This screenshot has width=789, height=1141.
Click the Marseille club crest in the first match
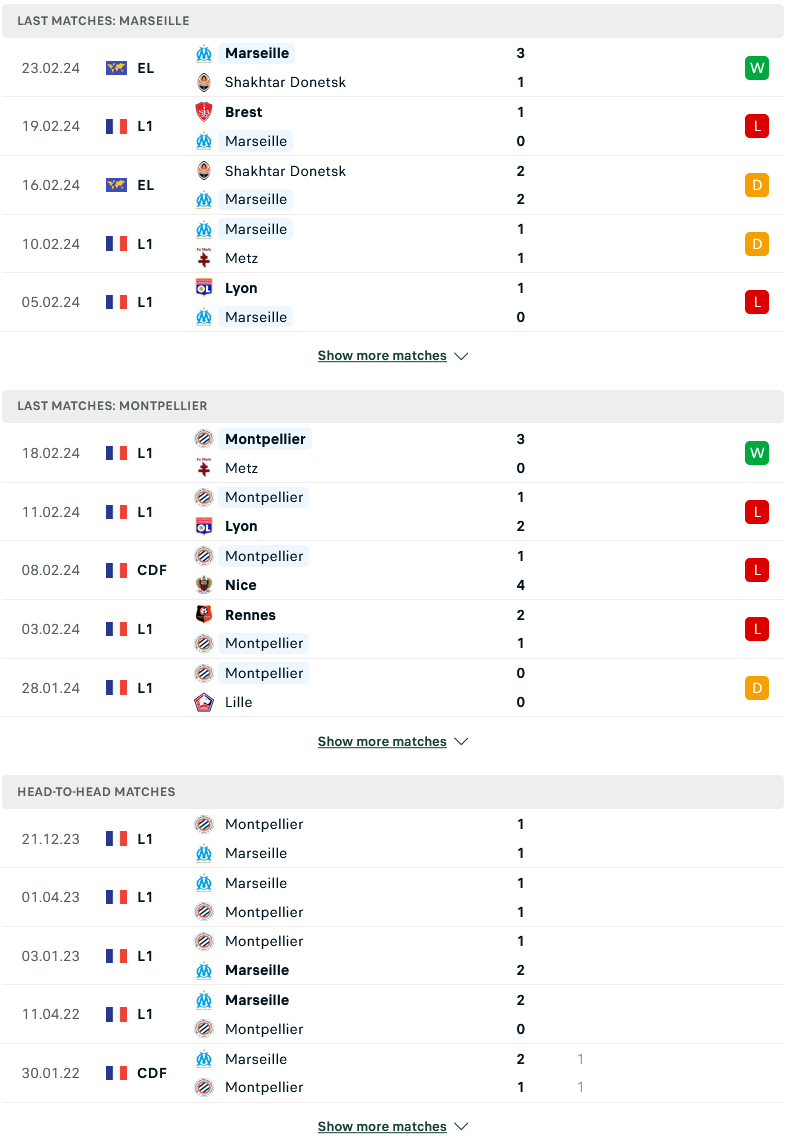pos(206,53)
